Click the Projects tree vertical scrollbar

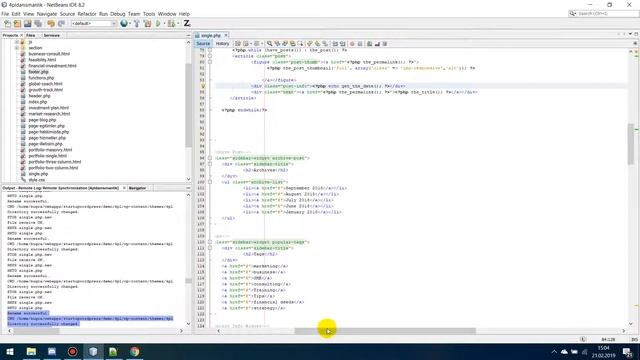(x=188, y=105)
